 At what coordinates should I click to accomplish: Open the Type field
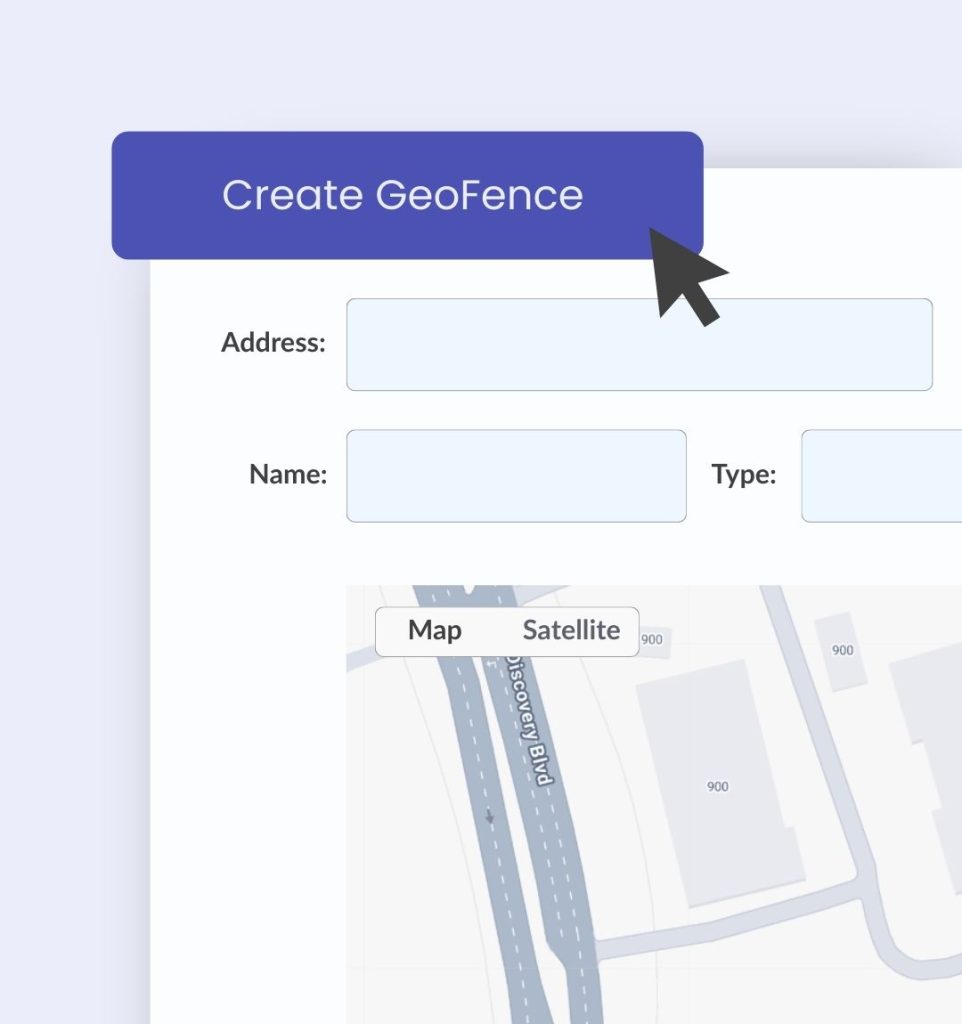click(x=885, y=475)
